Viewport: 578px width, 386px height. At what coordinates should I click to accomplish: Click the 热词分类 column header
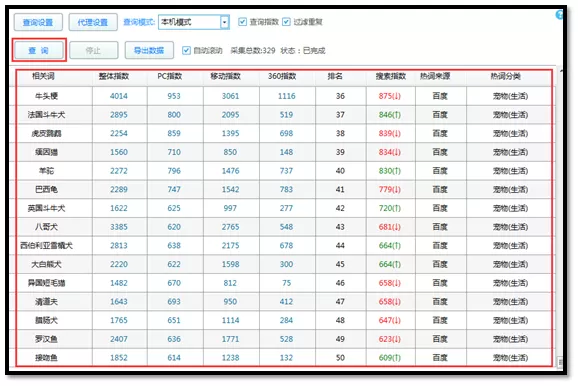point(505,76)
